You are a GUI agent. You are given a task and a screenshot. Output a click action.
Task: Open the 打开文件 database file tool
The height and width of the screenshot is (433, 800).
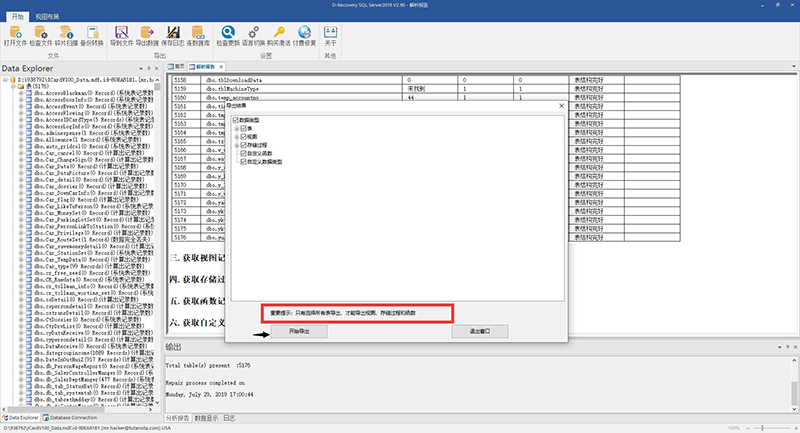[15, 36]
